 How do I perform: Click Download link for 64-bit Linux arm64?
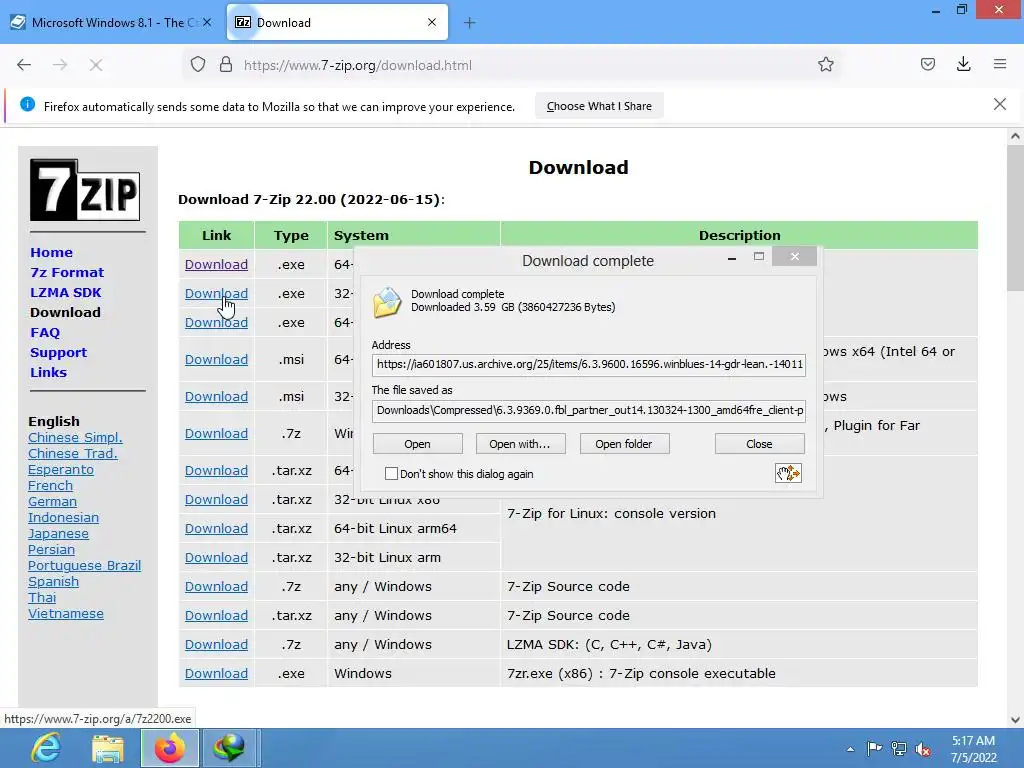click(216, 528)
